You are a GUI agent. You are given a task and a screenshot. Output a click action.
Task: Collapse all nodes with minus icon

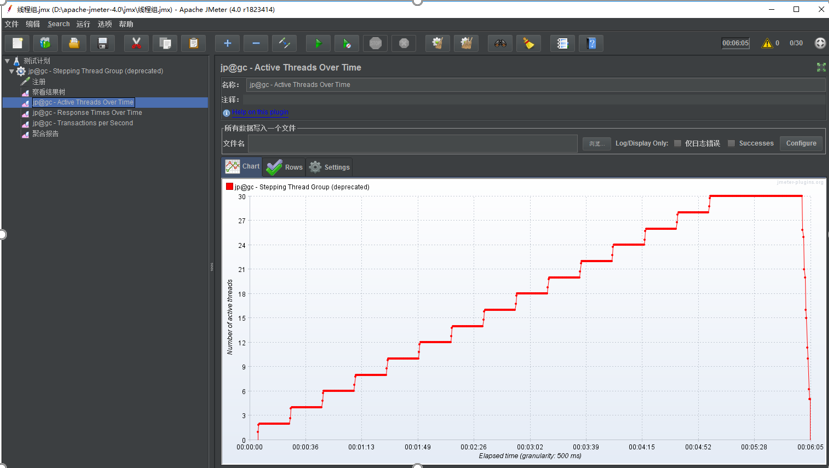click(256, 43)
